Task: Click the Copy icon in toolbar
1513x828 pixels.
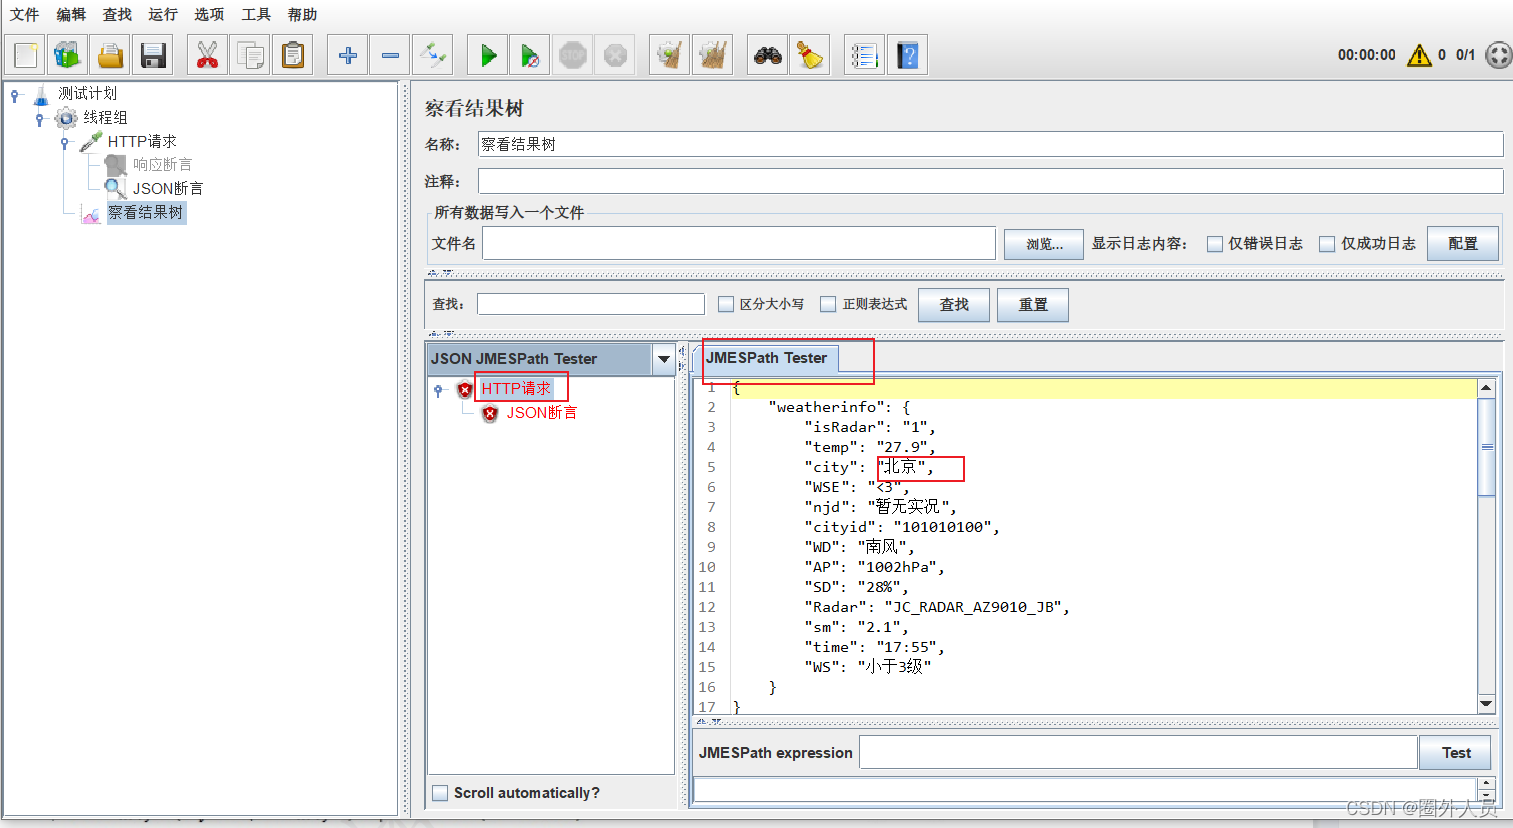Action: (250, 55)
